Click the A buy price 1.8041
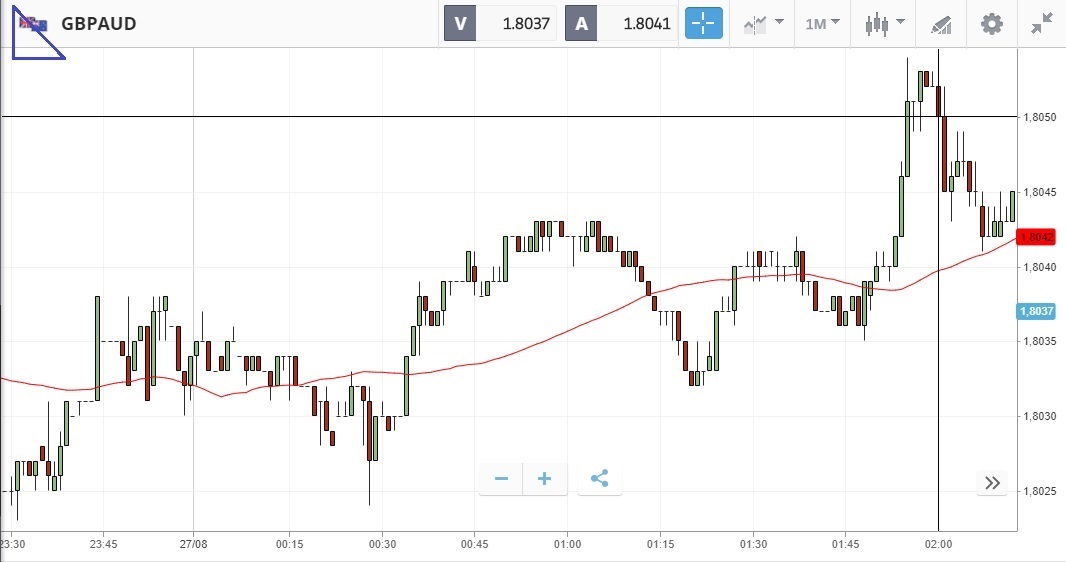Viewport: 1066px width, 562px height. click(622, 23)
